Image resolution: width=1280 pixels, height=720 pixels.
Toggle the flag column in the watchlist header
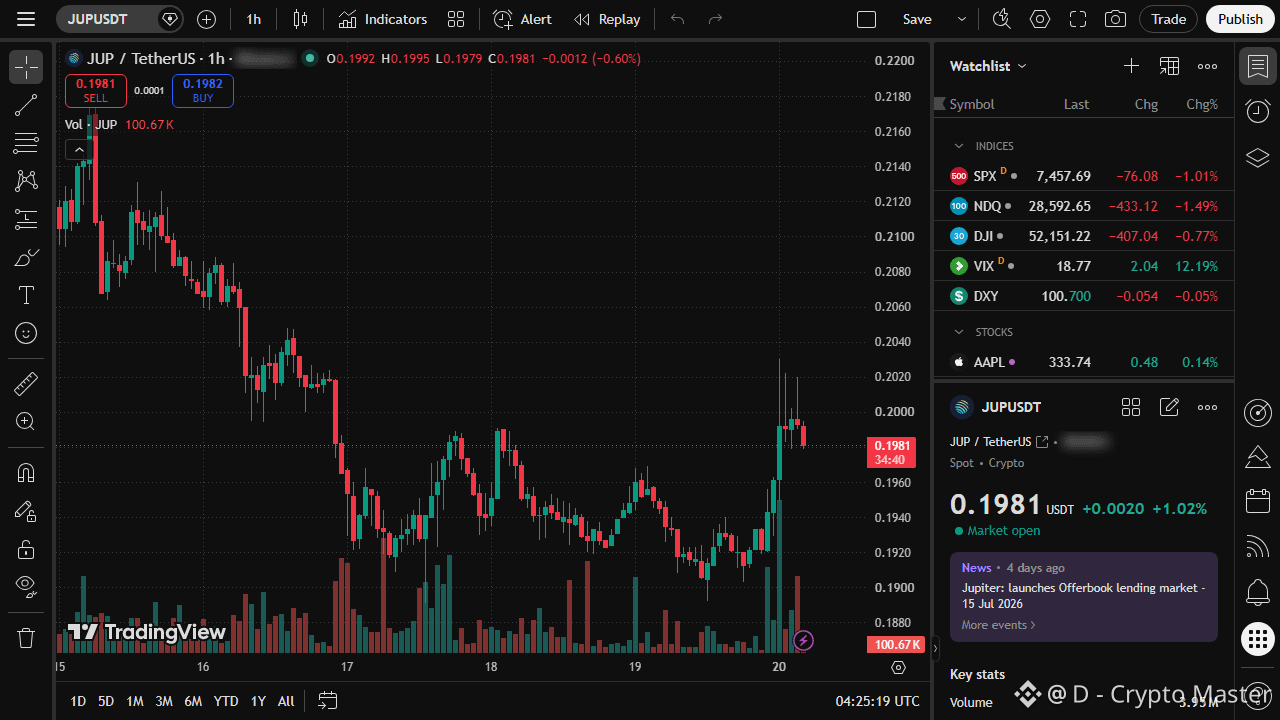click(x=939, y=104)
